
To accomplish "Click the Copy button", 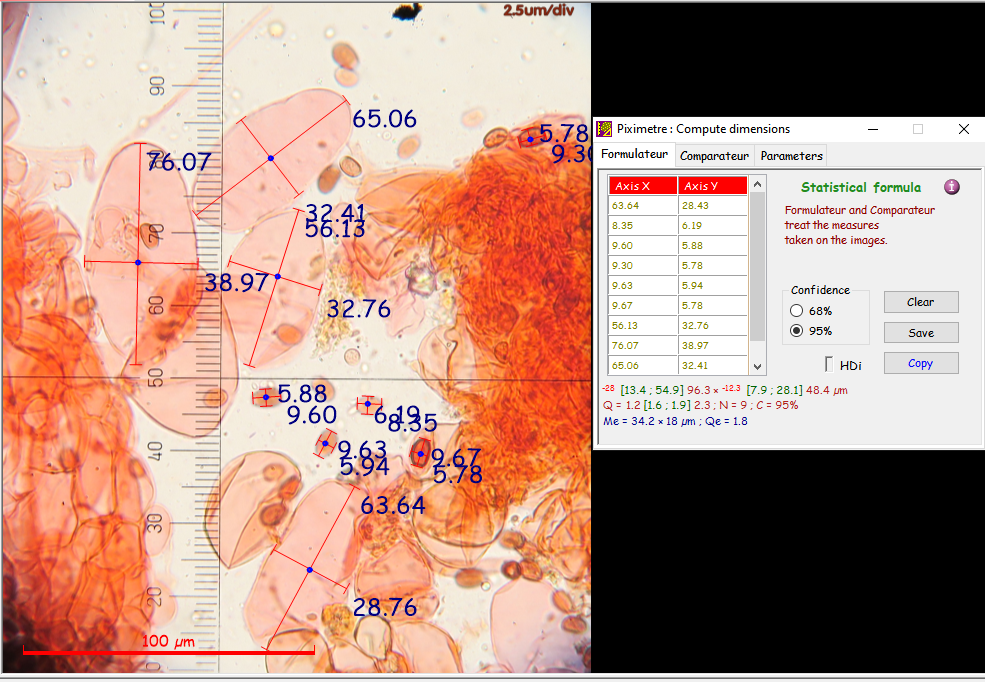I will [x=920, y=363].
